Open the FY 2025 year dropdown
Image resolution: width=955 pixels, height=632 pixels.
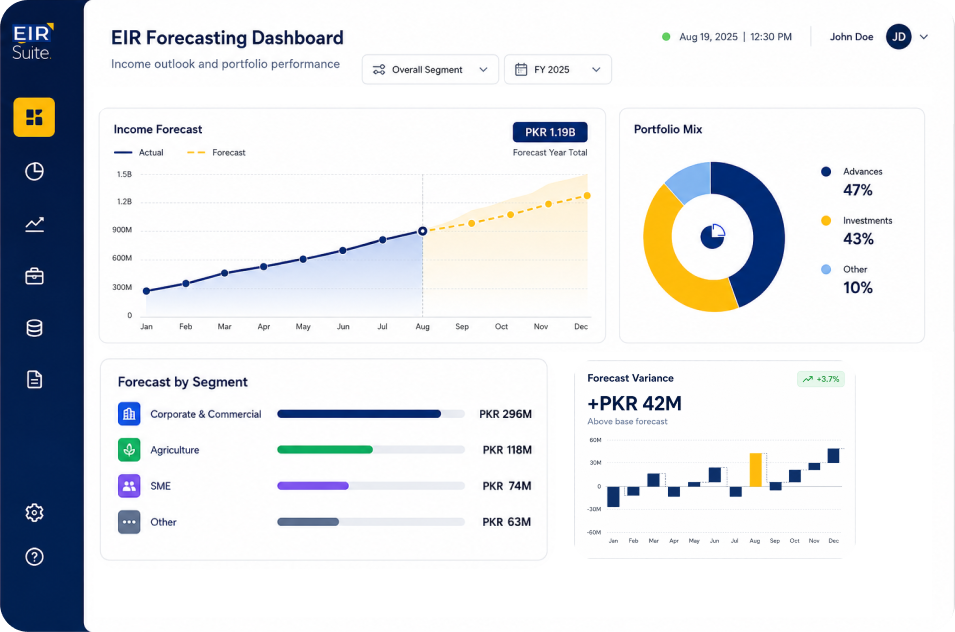(558, 69)
